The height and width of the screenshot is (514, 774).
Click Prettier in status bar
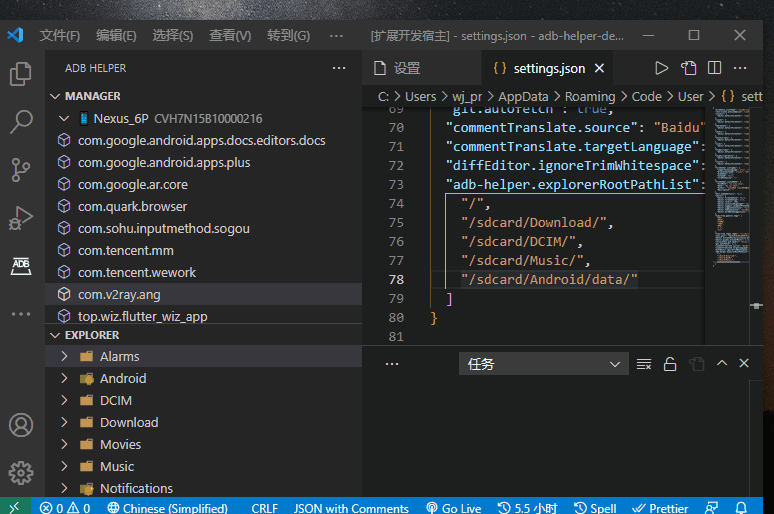click(x=660, y=508)
